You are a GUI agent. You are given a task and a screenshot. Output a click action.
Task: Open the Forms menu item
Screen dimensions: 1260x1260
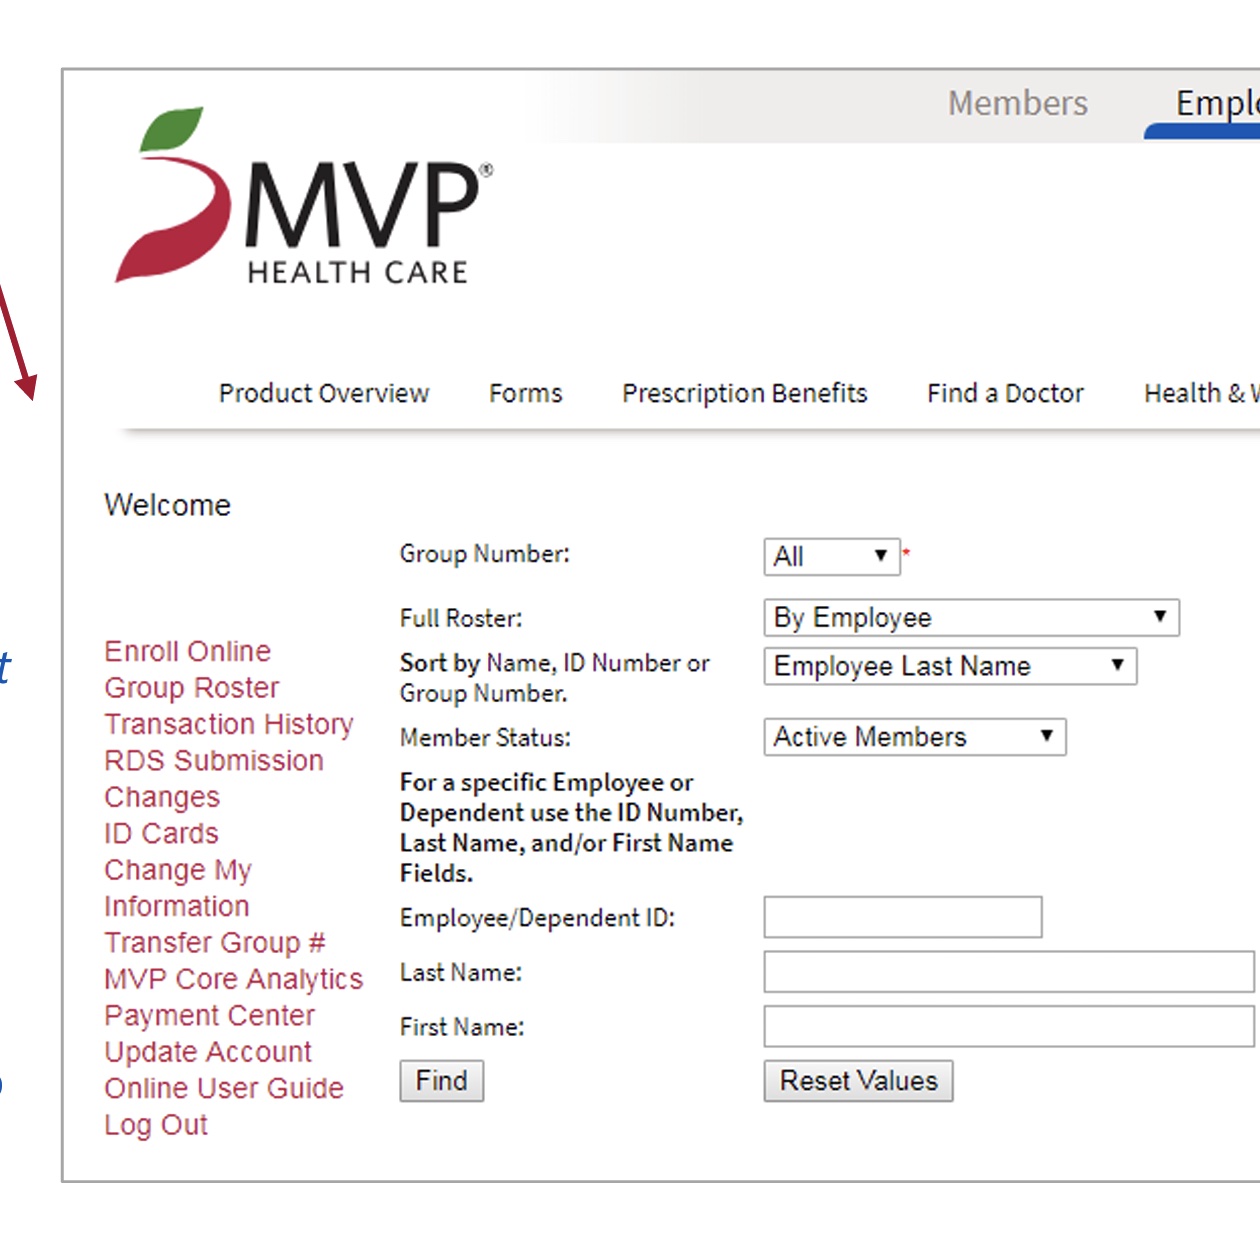coord(525,393)
